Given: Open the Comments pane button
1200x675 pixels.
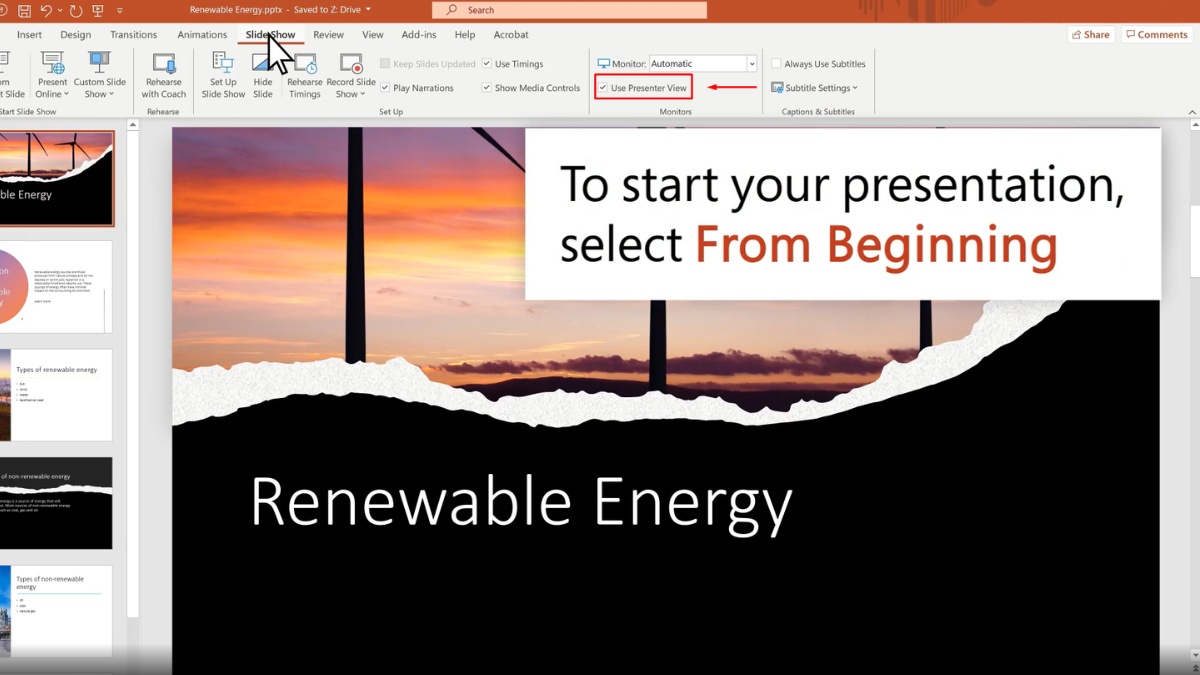Looking at the screenshot, I should pos(1157,34).
